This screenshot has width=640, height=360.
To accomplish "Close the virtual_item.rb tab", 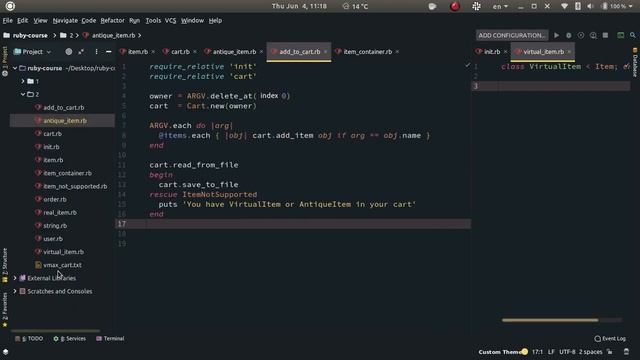I will tap(569, 52).
